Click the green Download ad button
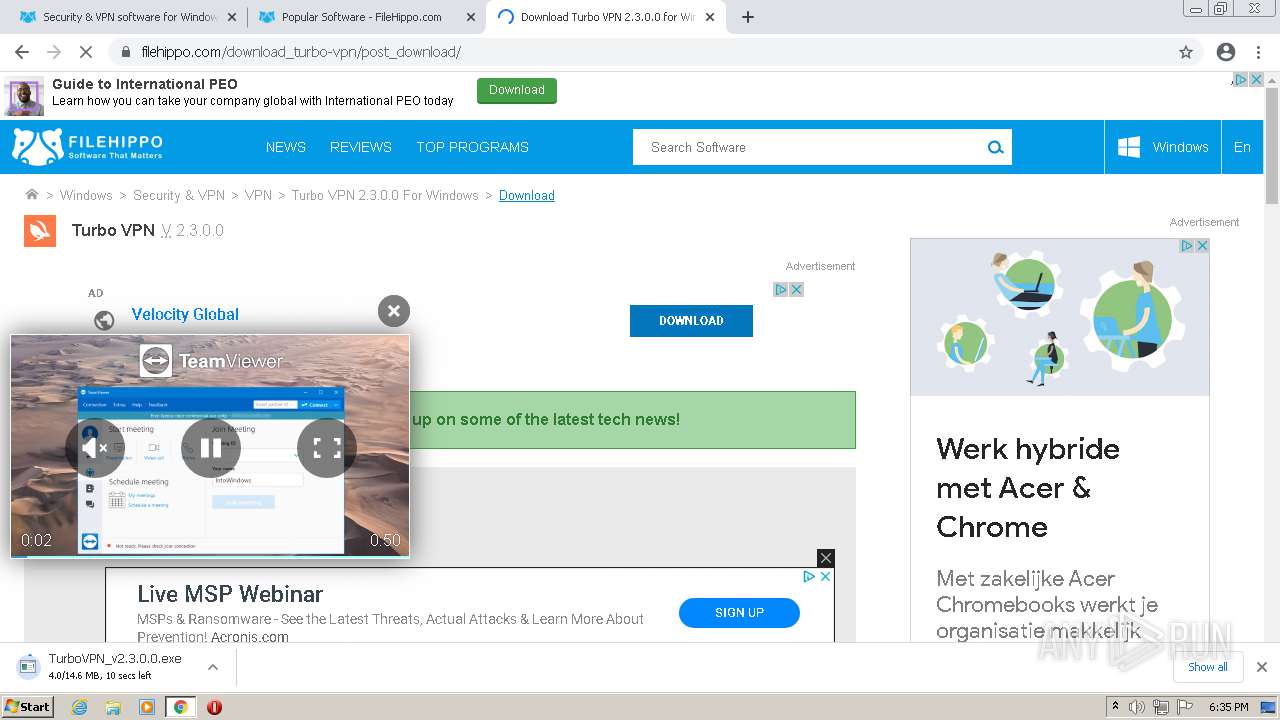 click(517, 90)
